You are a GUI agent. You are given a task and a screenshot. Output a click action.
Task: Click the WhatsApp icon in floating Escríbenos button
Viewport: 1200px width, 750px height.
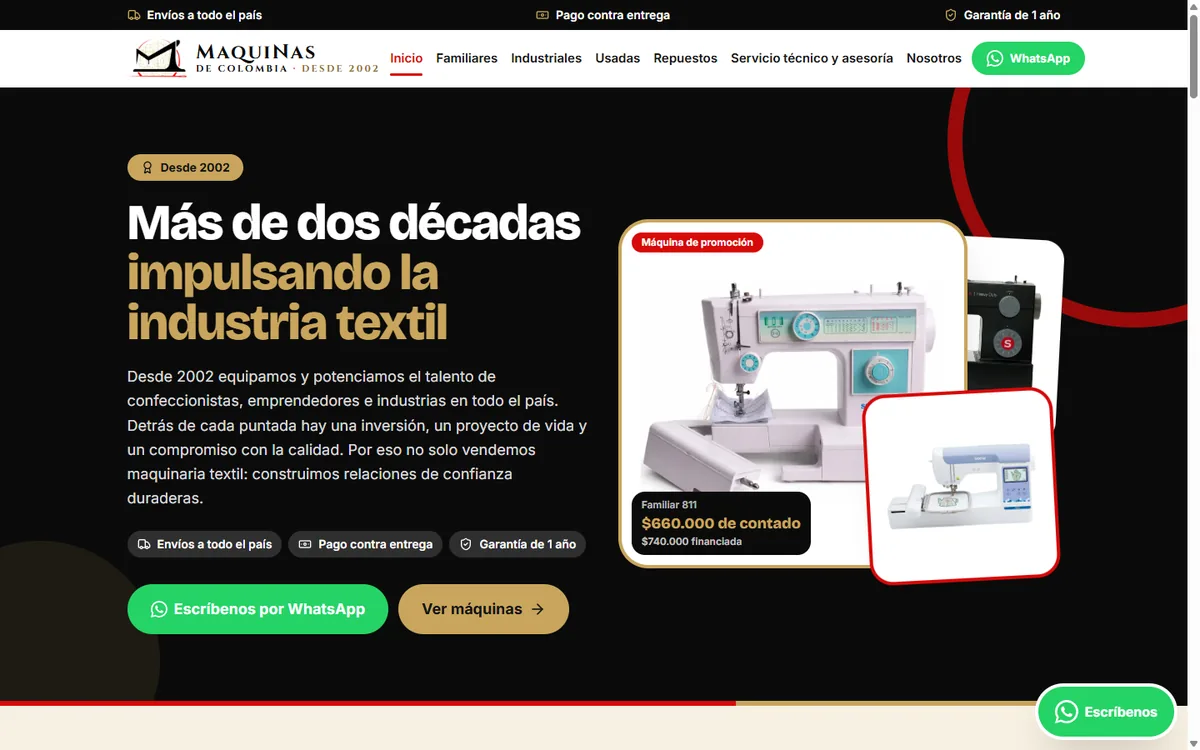[1066, 712]
